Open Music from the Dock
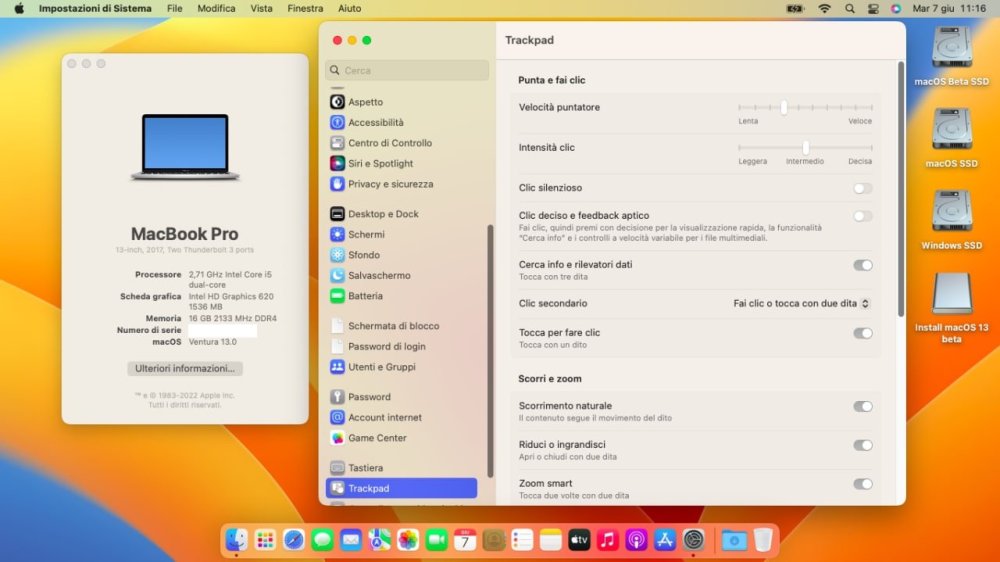This screenshot has width=1000, height=562. [x=608, y=540]
